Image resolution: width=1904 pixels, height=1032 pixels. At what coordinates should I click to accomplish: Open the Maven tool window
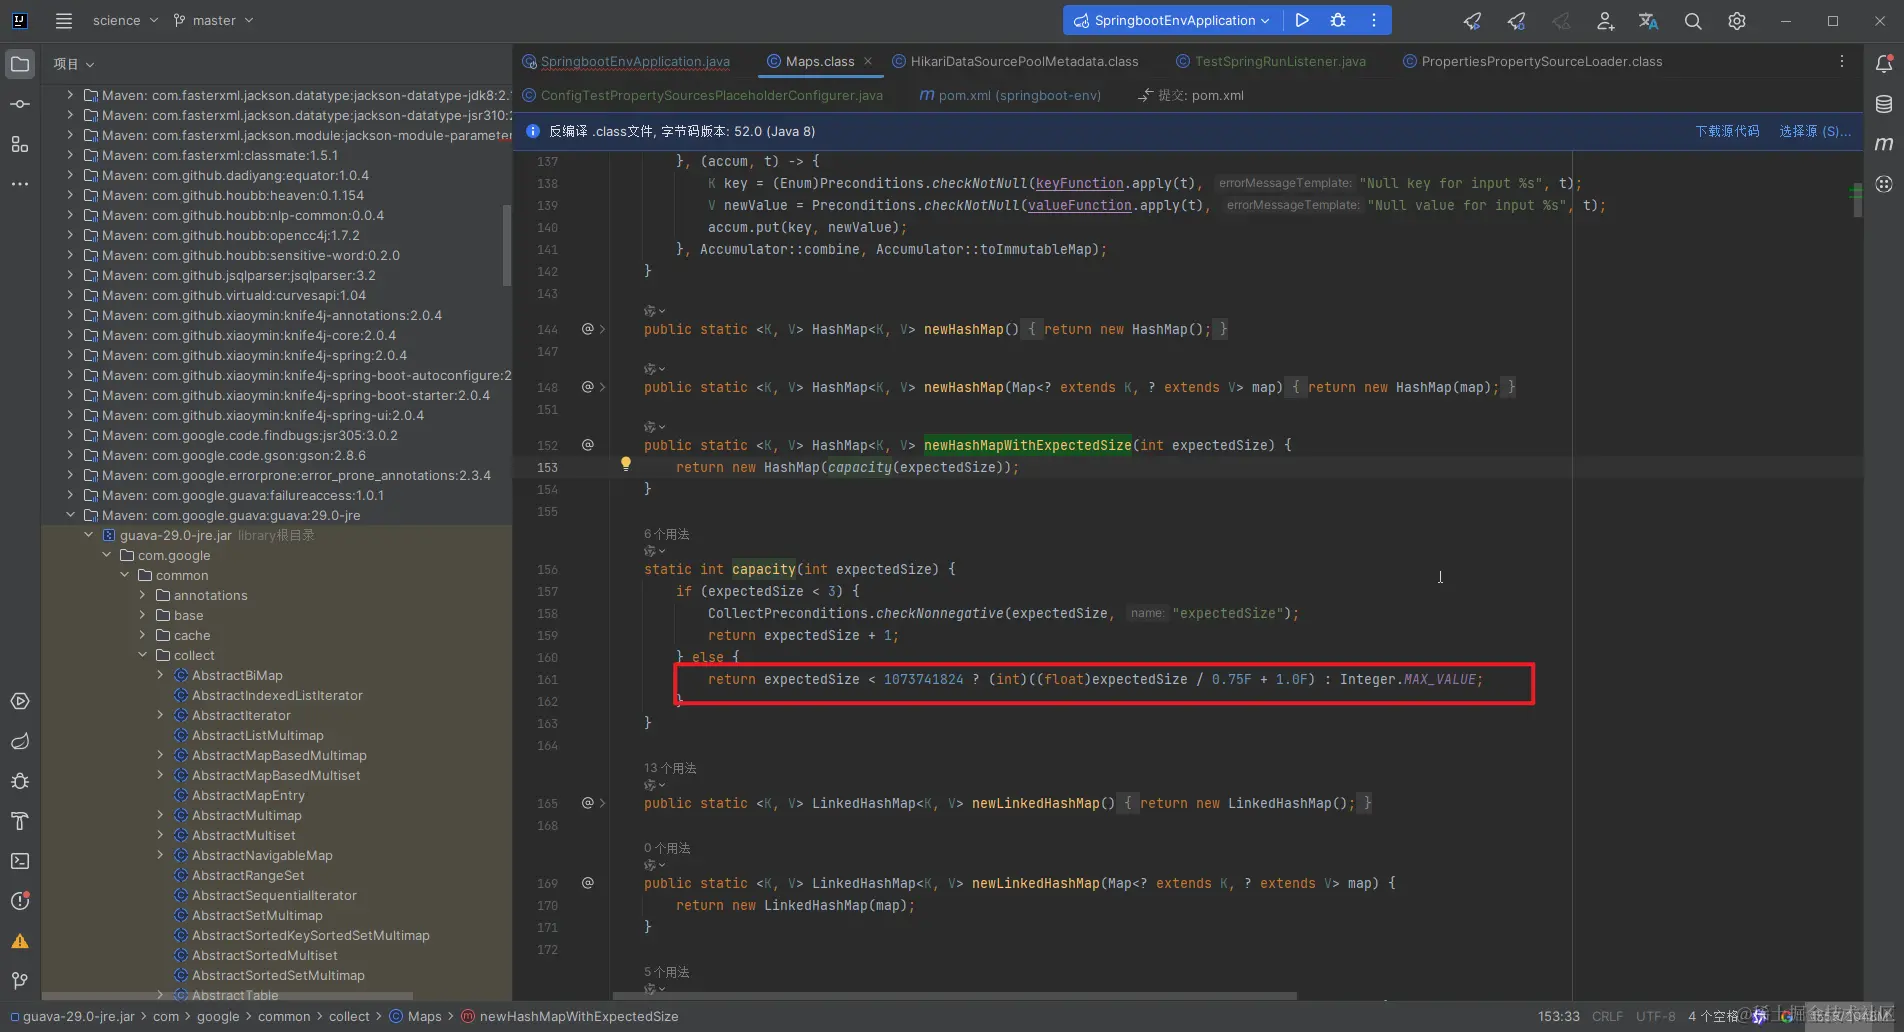1884,144
